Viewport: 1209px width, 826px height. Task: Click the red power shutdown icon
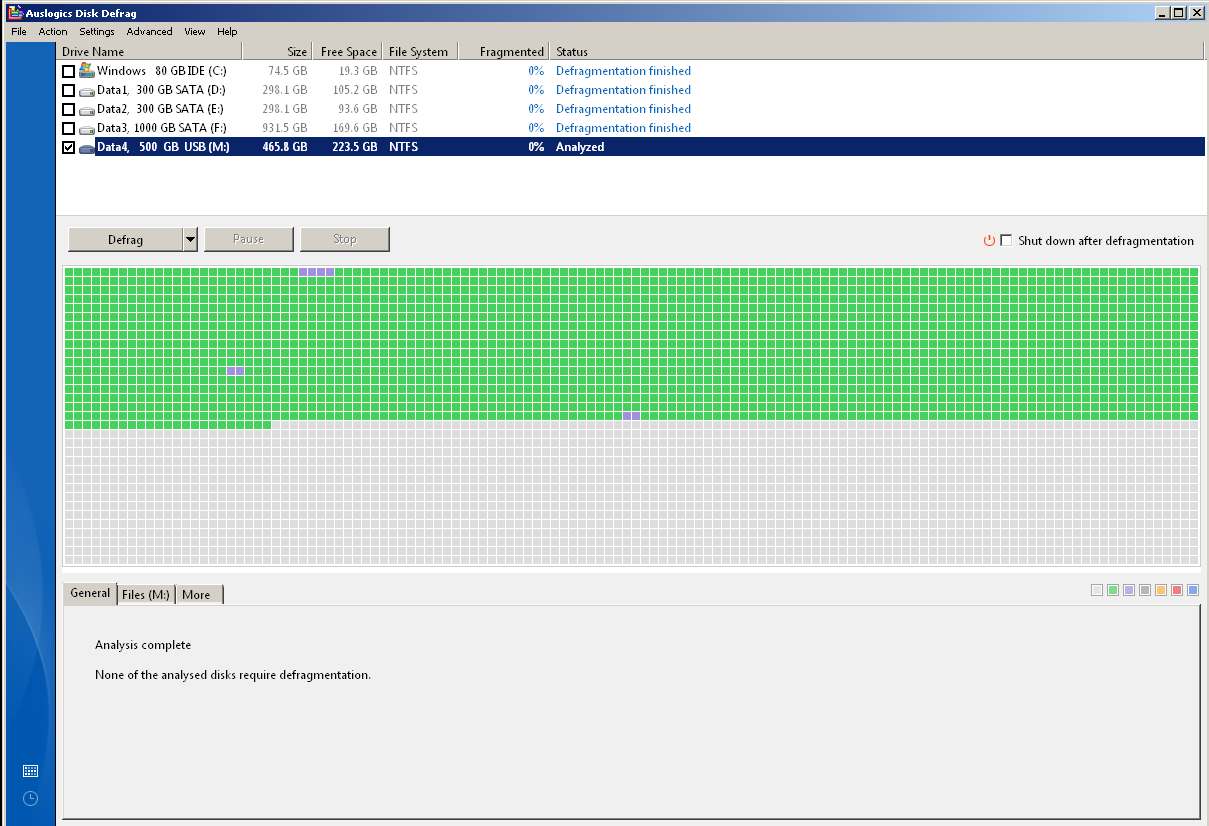989,240
